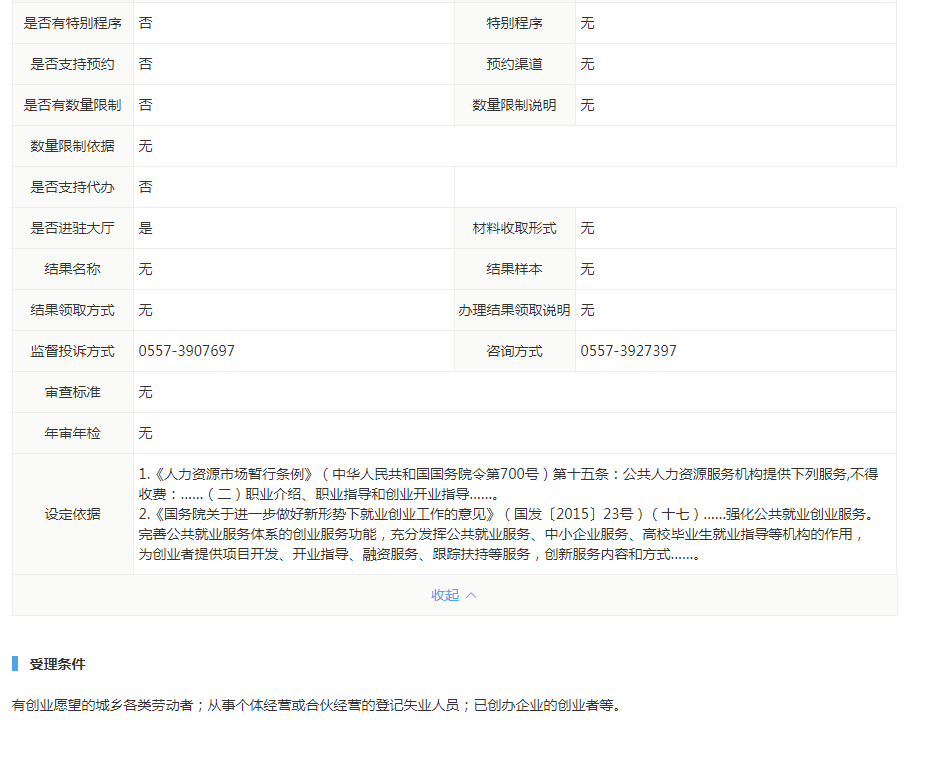The image size is (925, 758).
Task: Click the 是 value for 是否进驻大厅
Action: tap(146, 228)
